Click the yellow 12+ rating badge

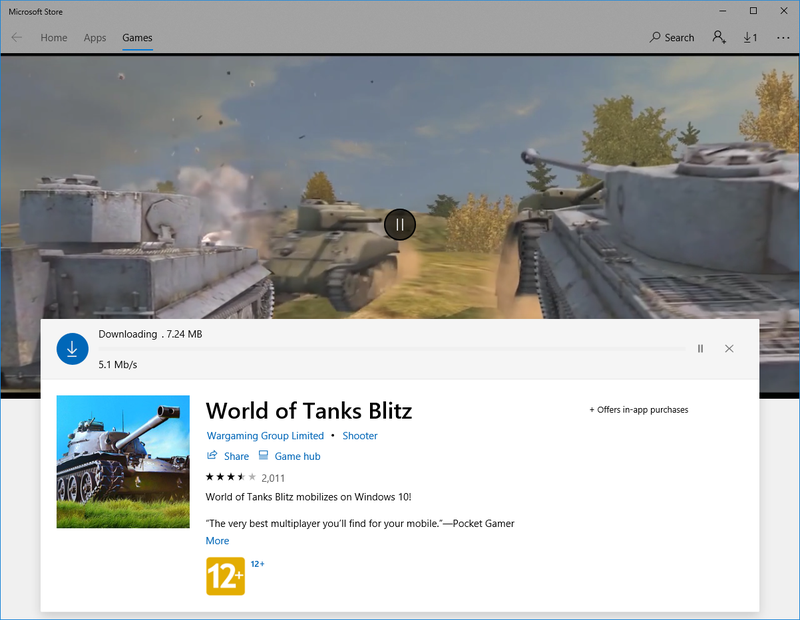click(226, 576)
